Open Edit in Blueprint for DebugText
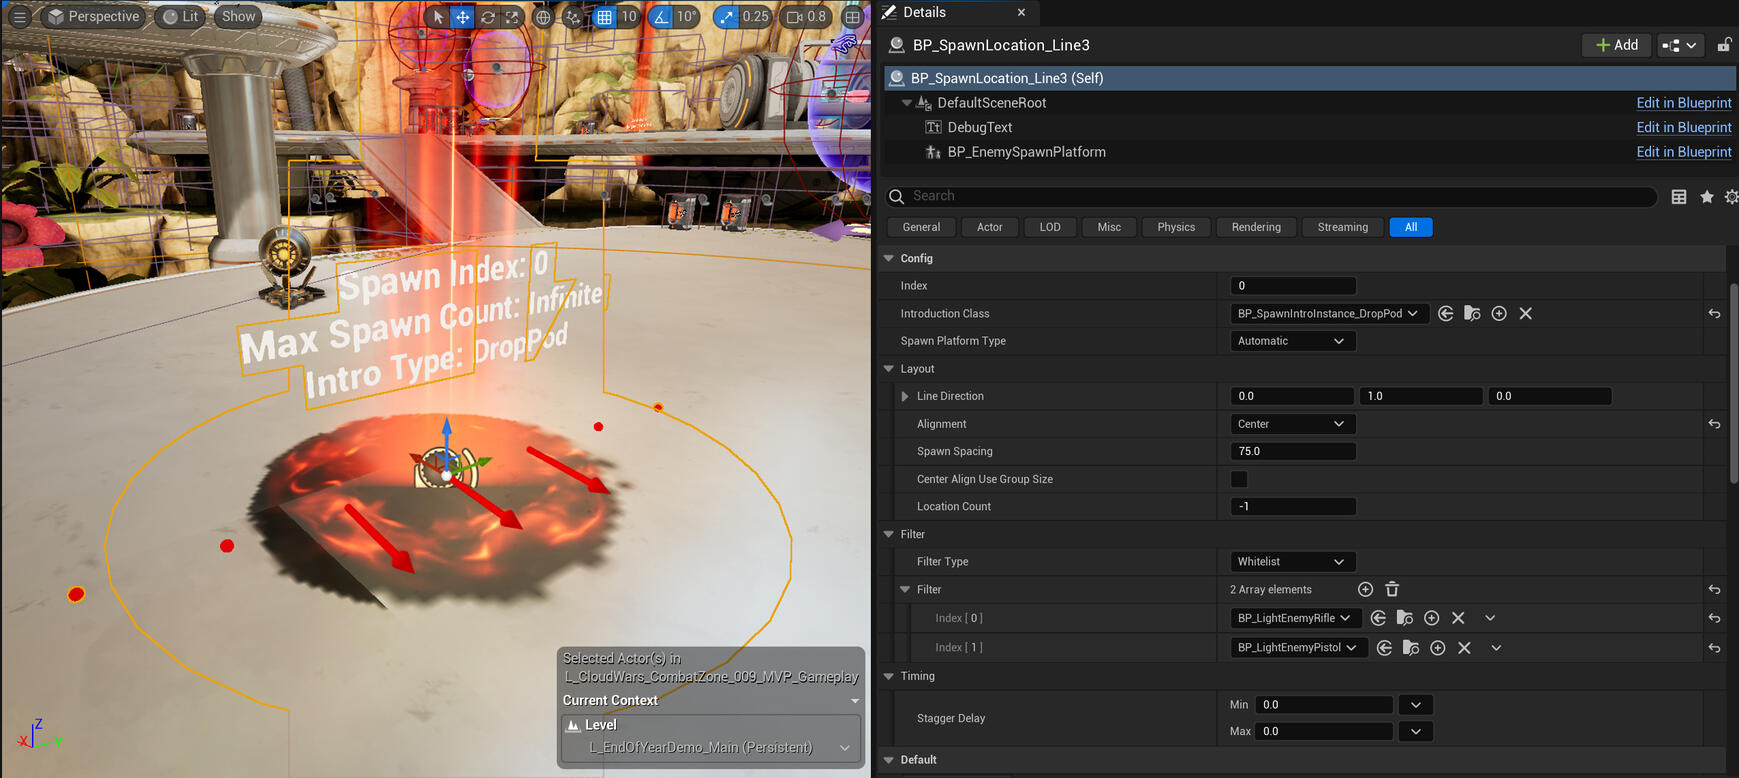Screen dimensions: 1739x778 coord(1683,128)
